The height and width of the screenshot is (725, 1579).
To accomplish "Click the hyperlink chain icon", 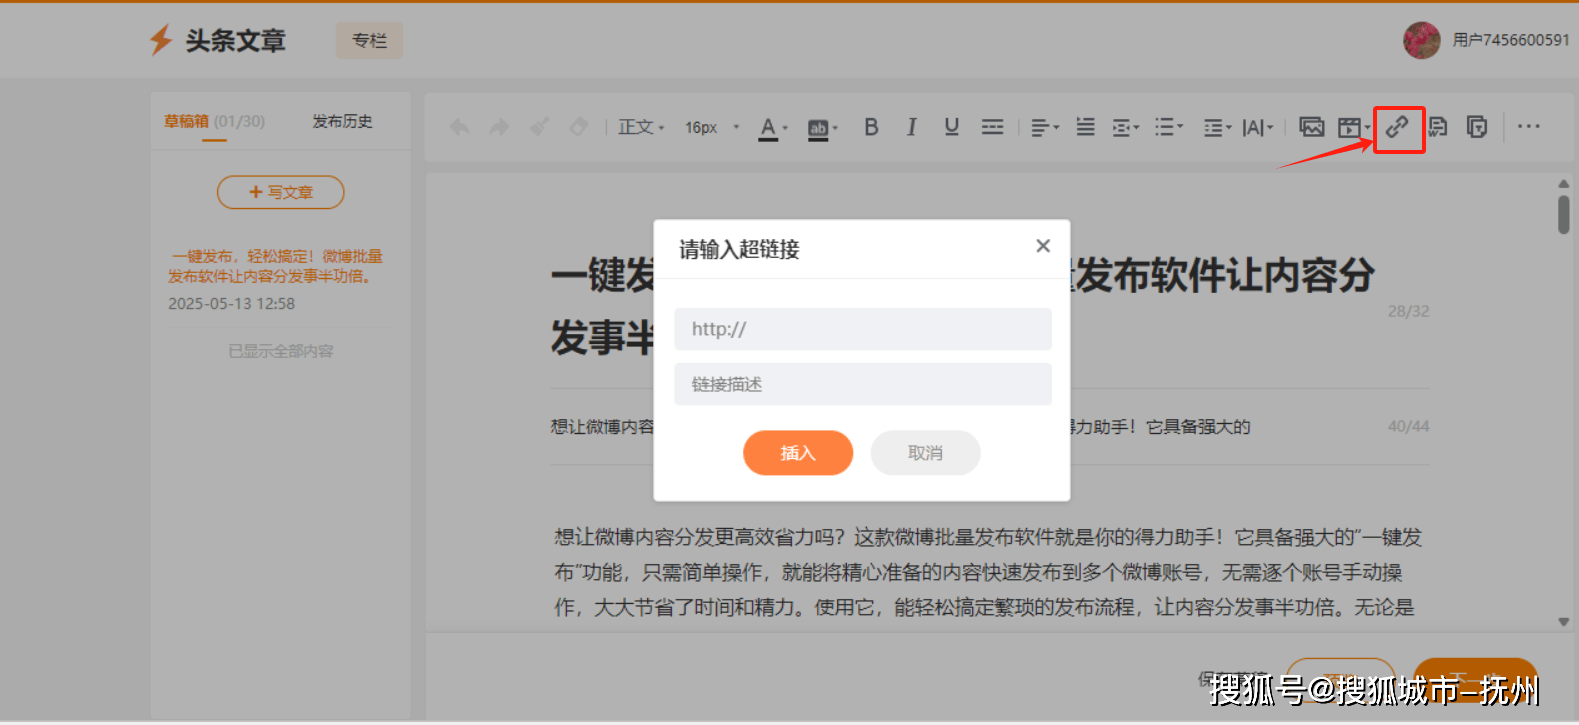I will [1397, 127].
